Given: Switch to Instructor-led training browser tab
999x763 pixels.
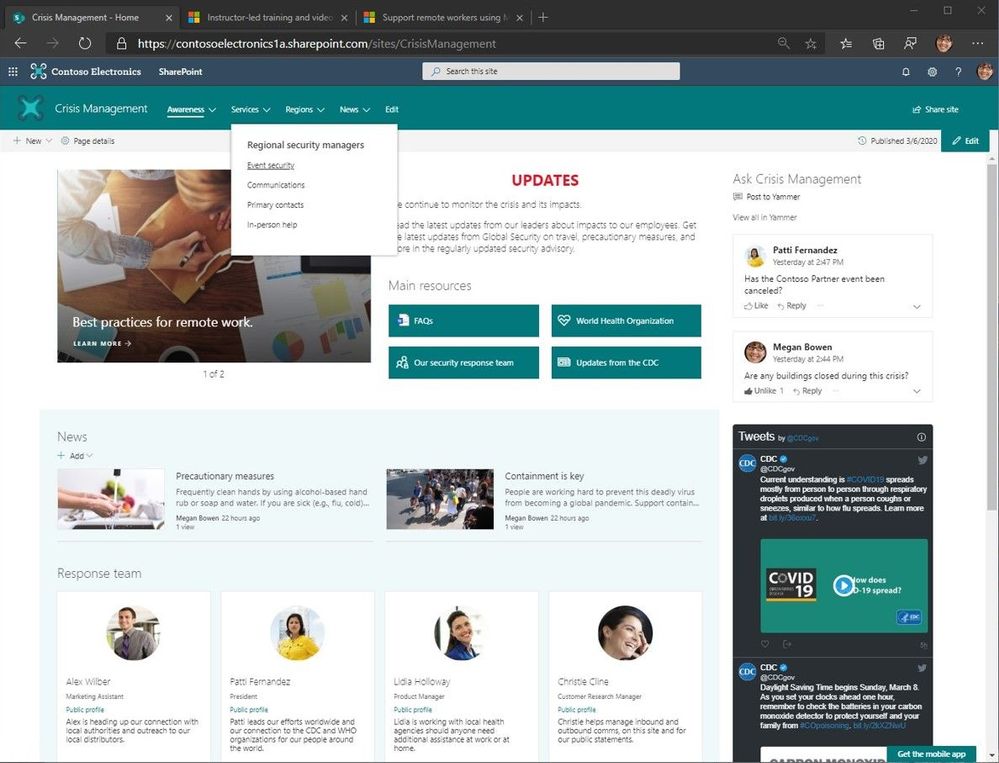Looking at the screenshot, I should 268,17.
